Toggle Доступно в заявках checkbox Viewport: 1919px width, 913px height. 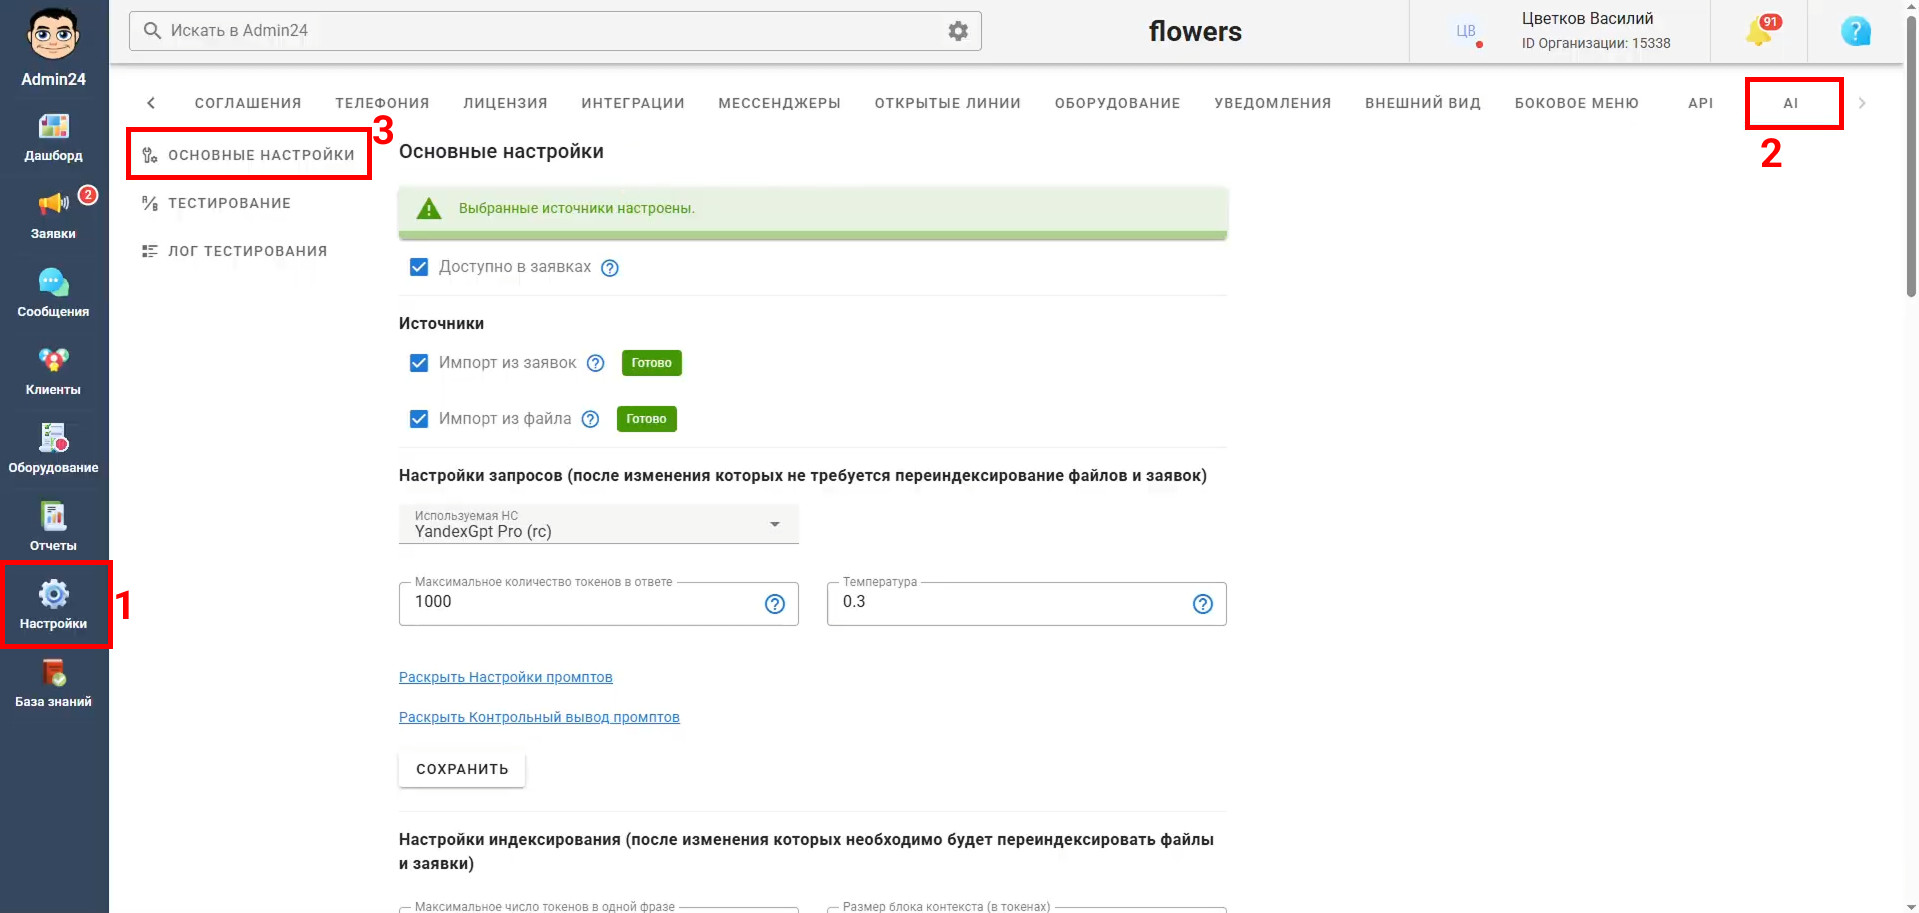pos(419,267)
